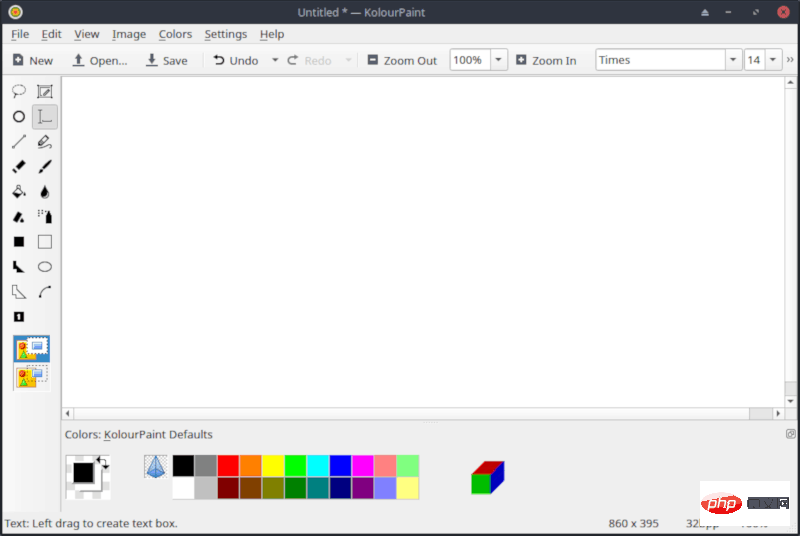The height and width of the screenshot is (536, 800).
Task: Click the Open... toolbar button
Action: click(x=100, y=60)
